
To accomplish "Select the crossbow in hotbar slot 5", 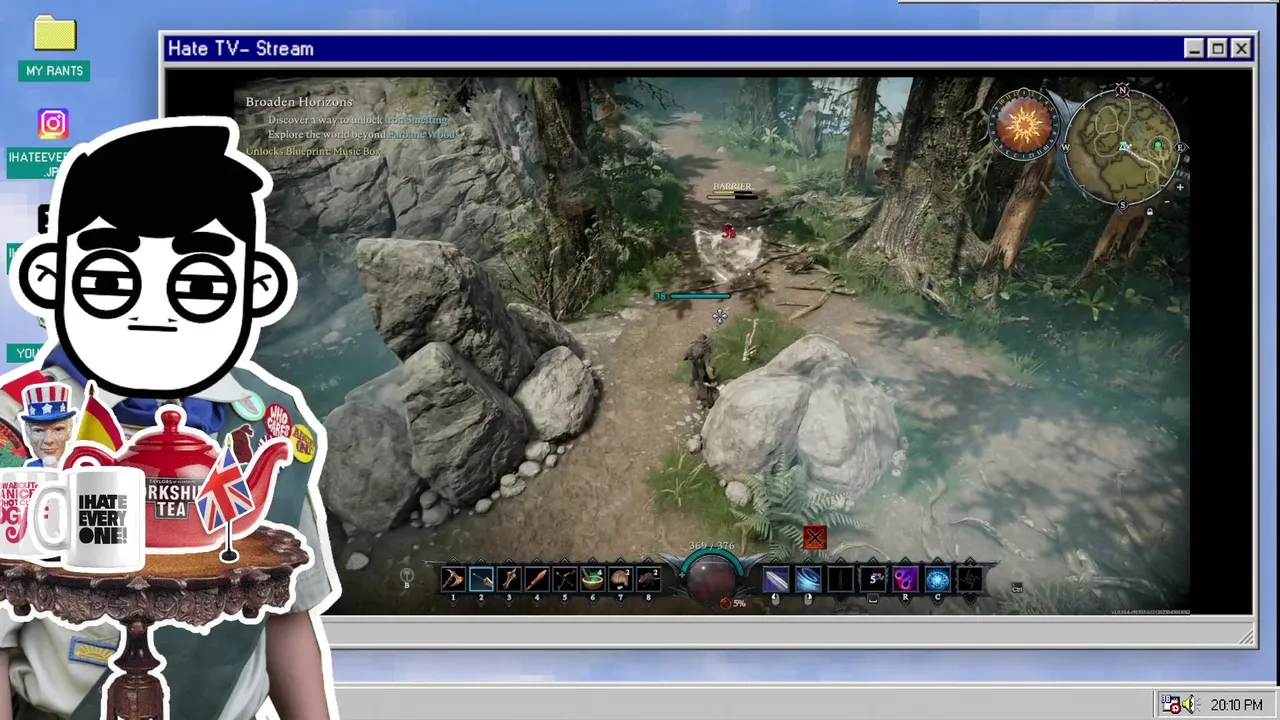I will [565, 579].
